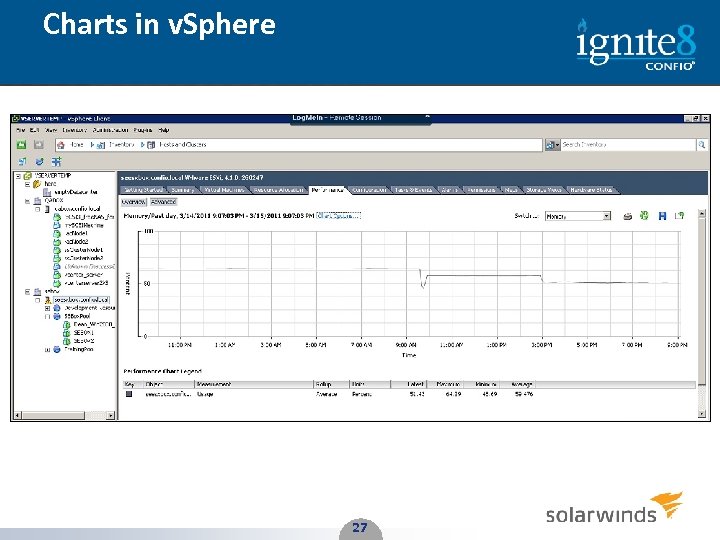Click the Average column header in legend
This screenshot has height=540, width=720.
point(517,384)
